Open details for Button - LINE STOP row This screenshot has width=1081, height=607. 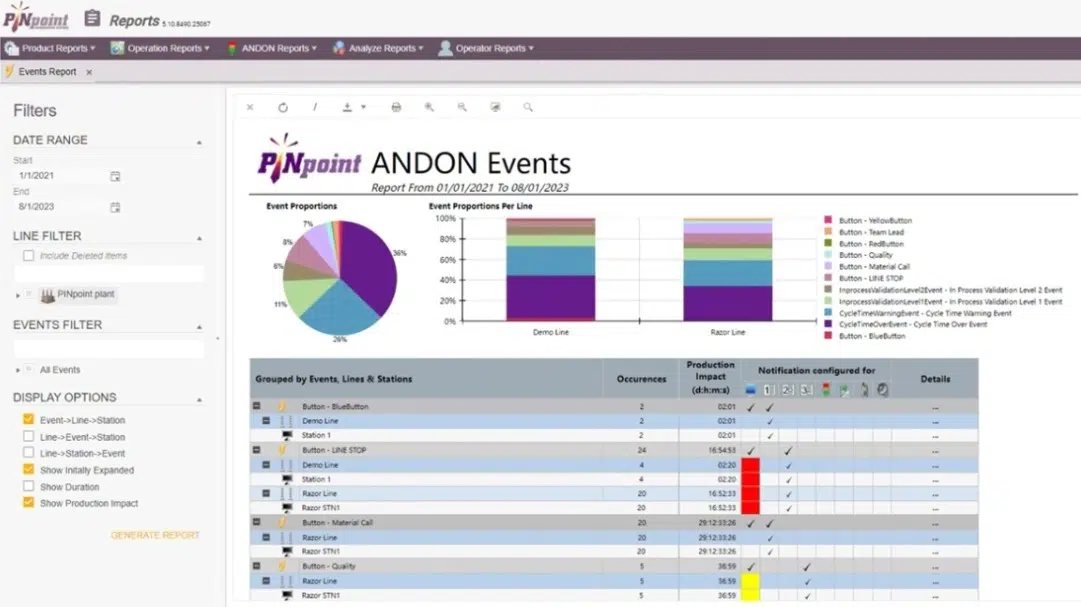(935, 450)
